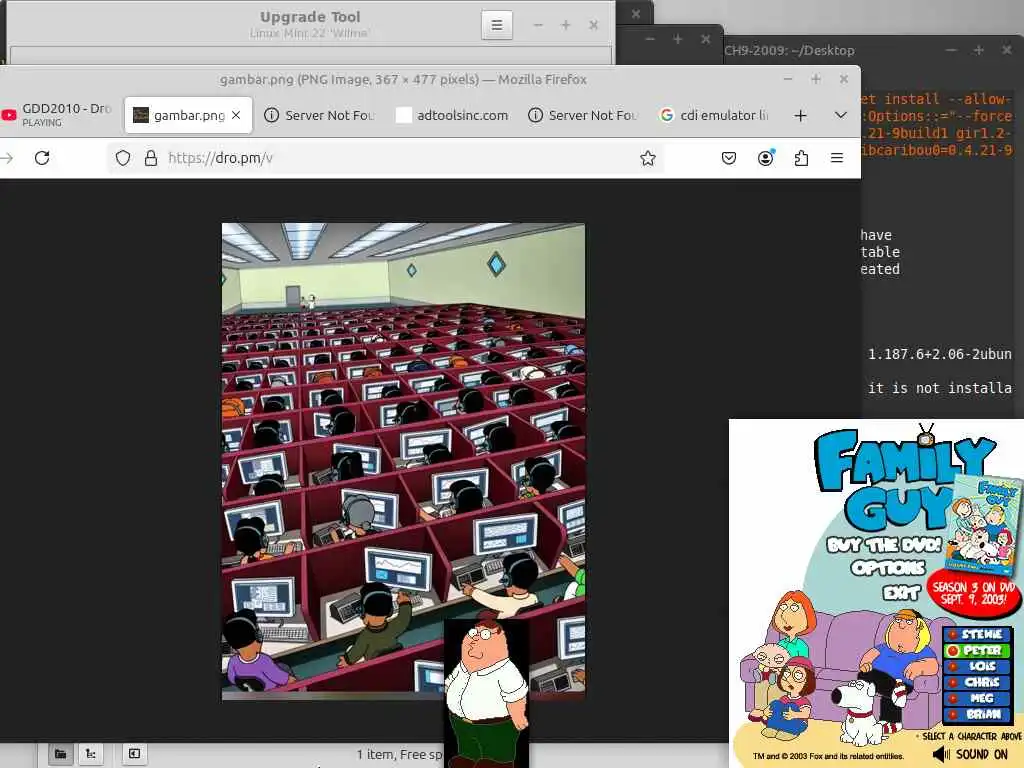Click OPTIONS in the Family Guy window
Screen dimensions: 1024x768
click(x=888, y=568)
